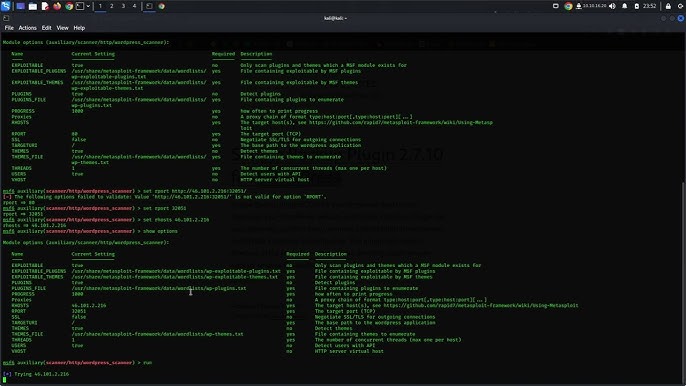Open the View menu
Viewport: 686px width, 386px height.
(x=63, y=28)
